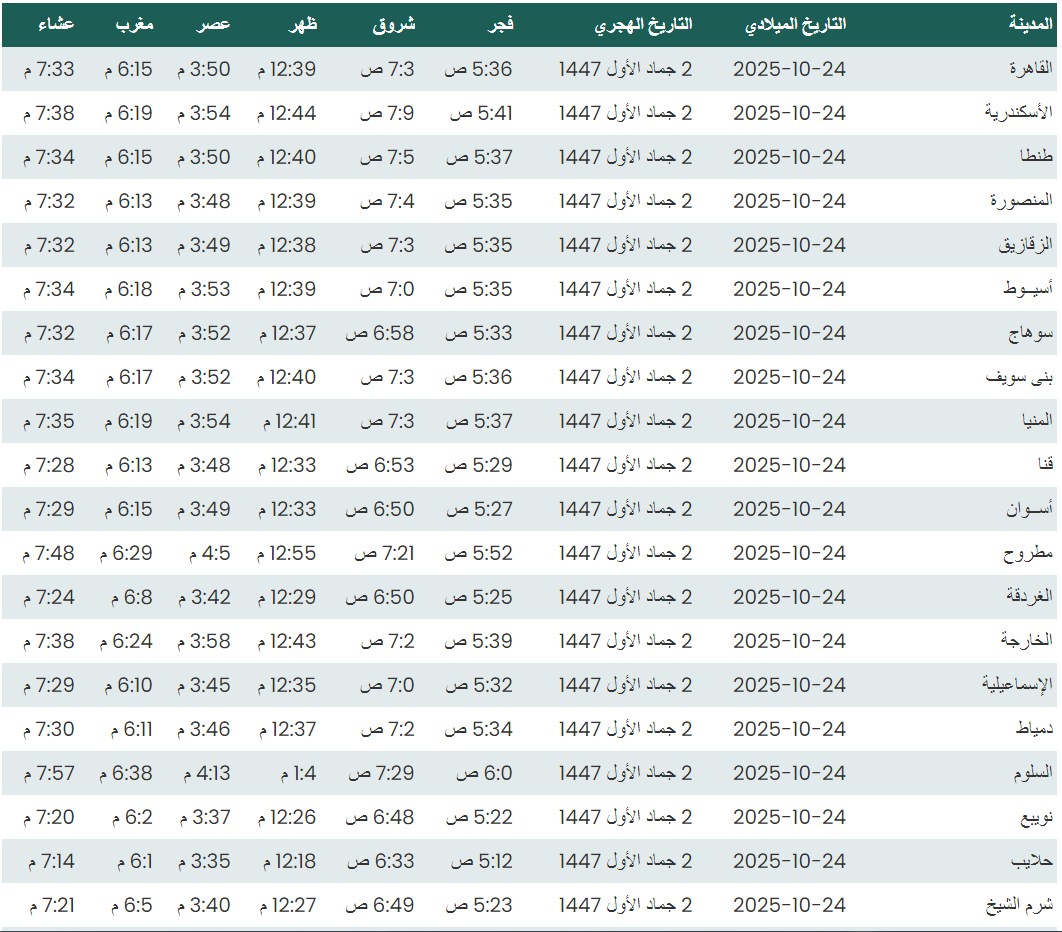The height and width of the screenshot is (932, 1062).
Task: Select the Isha time for السلوم
Action: 49,773
